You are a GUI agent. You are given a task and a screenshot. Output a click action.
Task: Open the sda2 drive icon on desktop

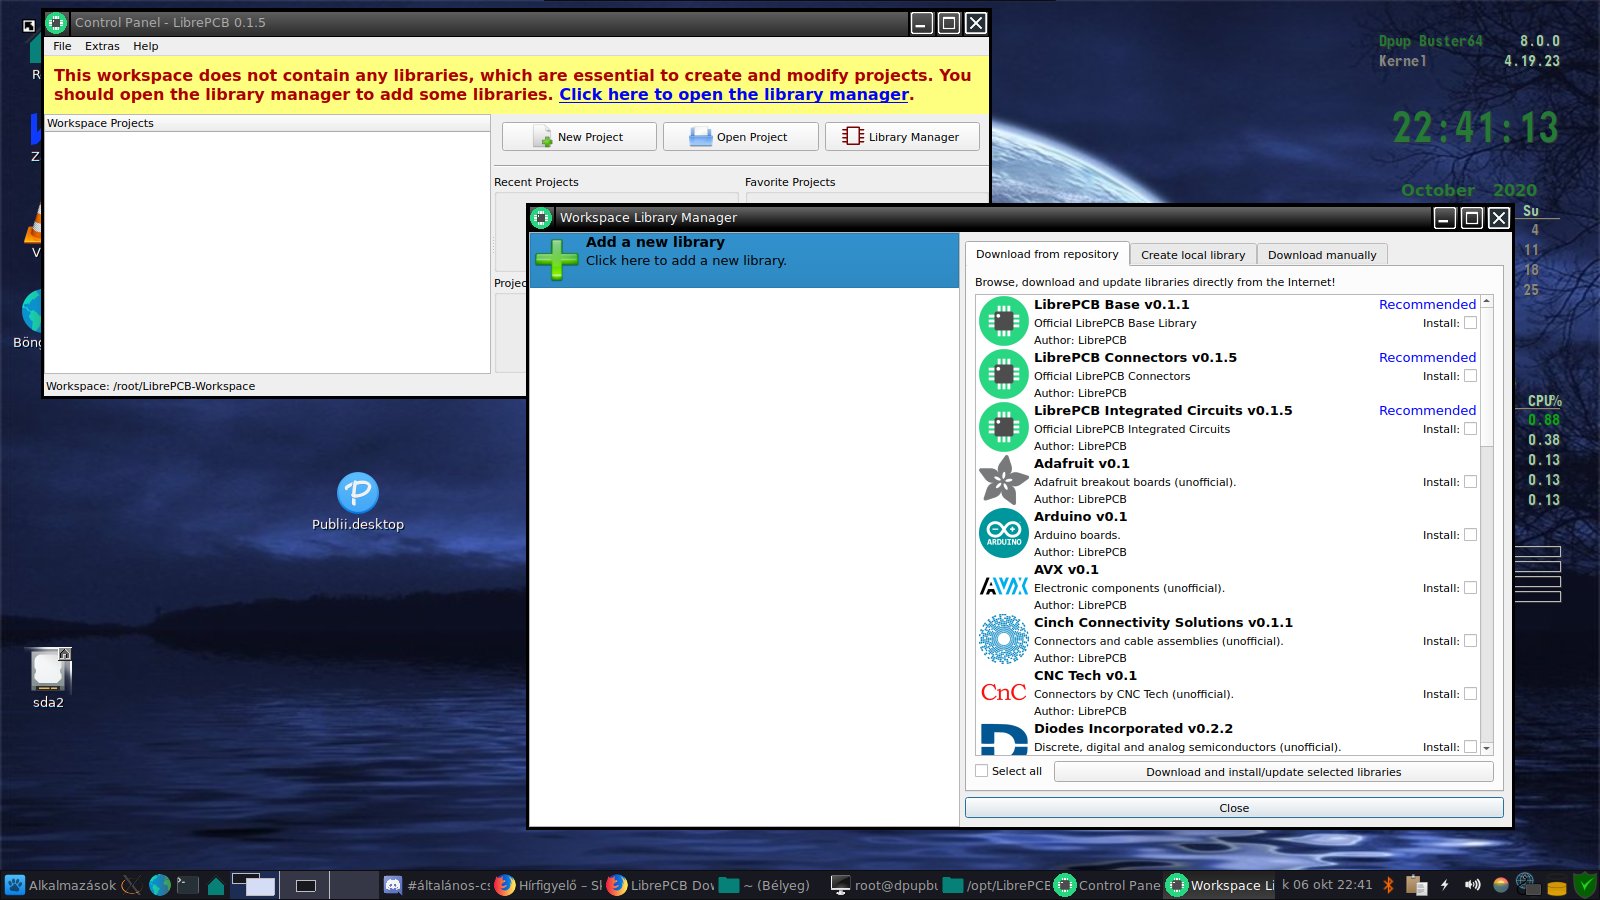point(48,678)
